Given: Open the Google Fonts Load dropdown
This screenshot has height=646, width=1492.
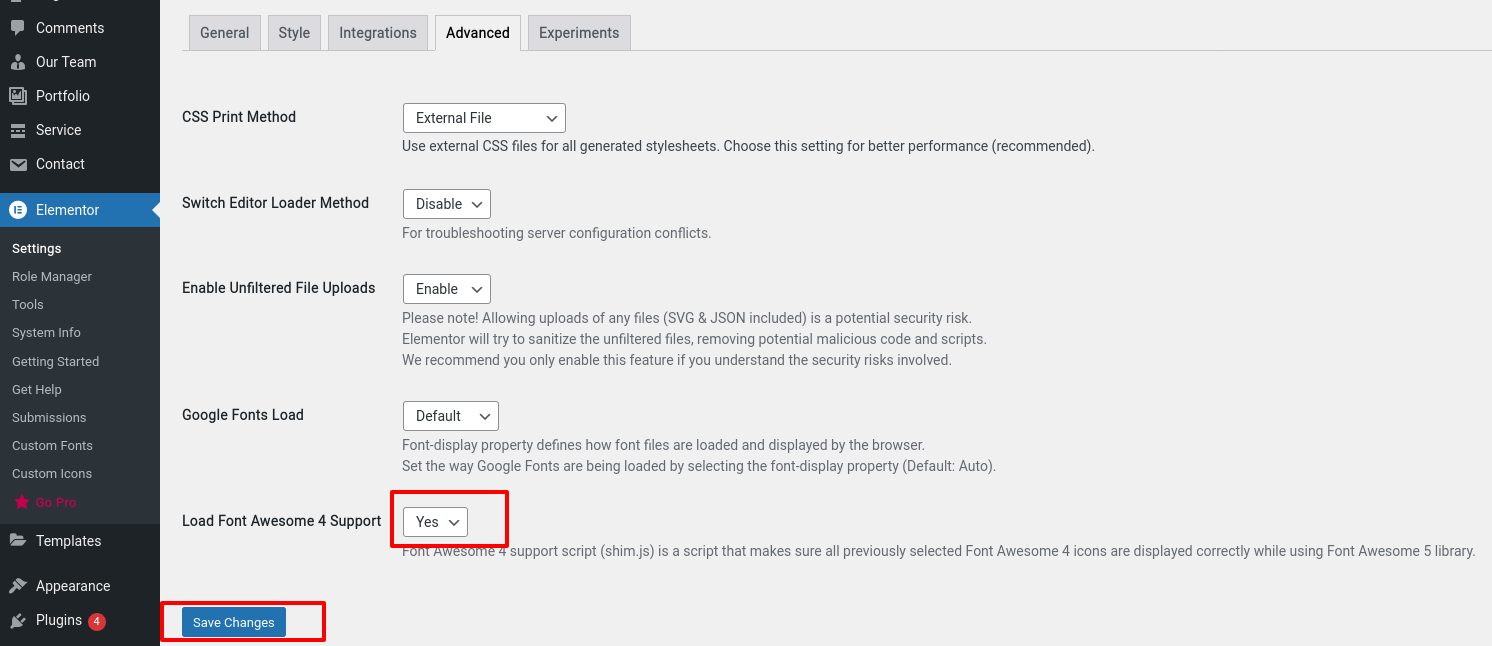Looking at the screenshot, I should (451, 416).
